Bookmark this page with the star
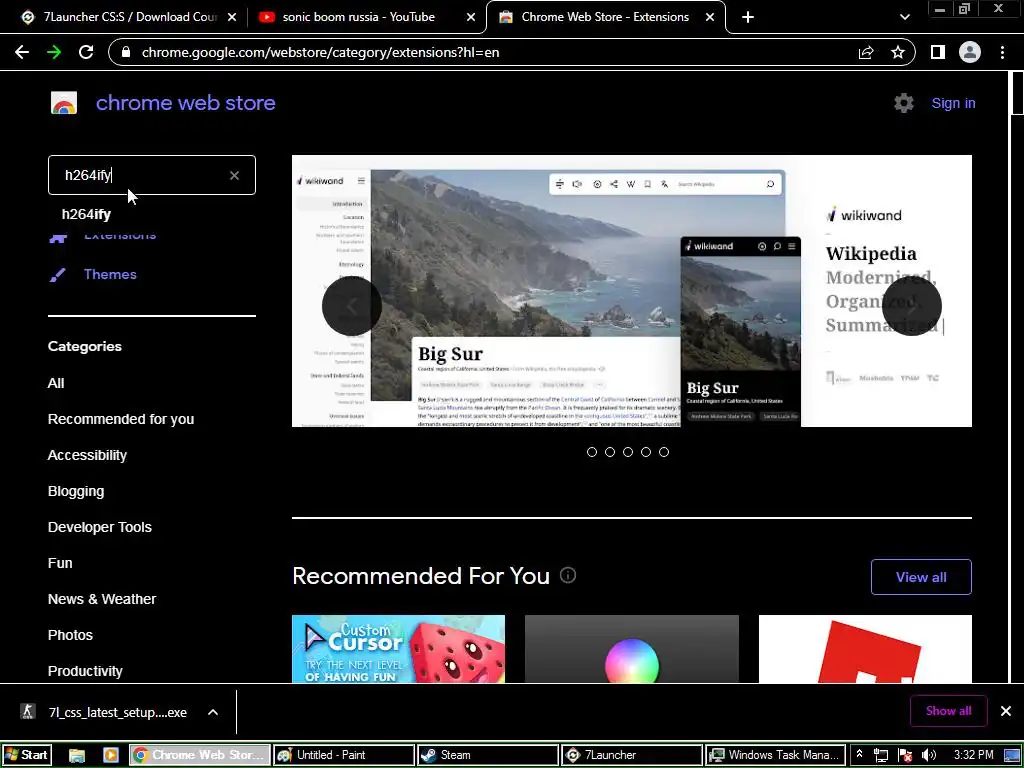 point(898,52)
